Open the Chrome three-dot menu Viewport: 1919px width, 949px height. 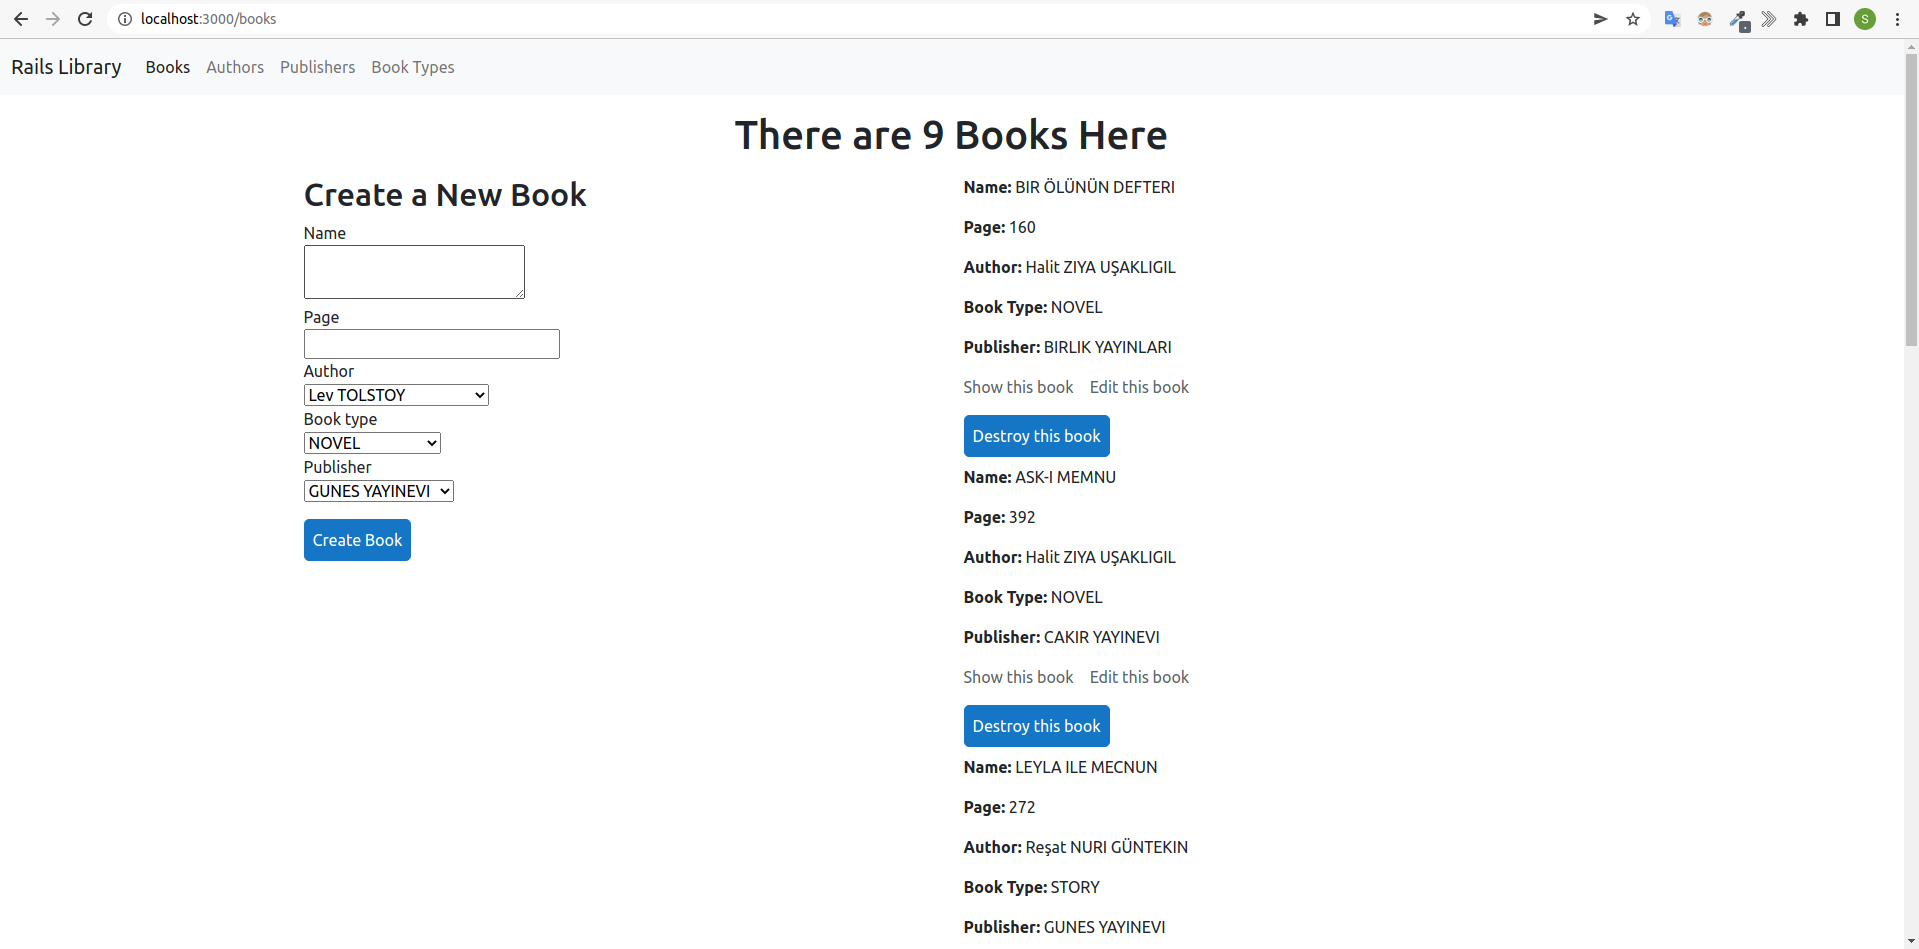point(1897,19)
